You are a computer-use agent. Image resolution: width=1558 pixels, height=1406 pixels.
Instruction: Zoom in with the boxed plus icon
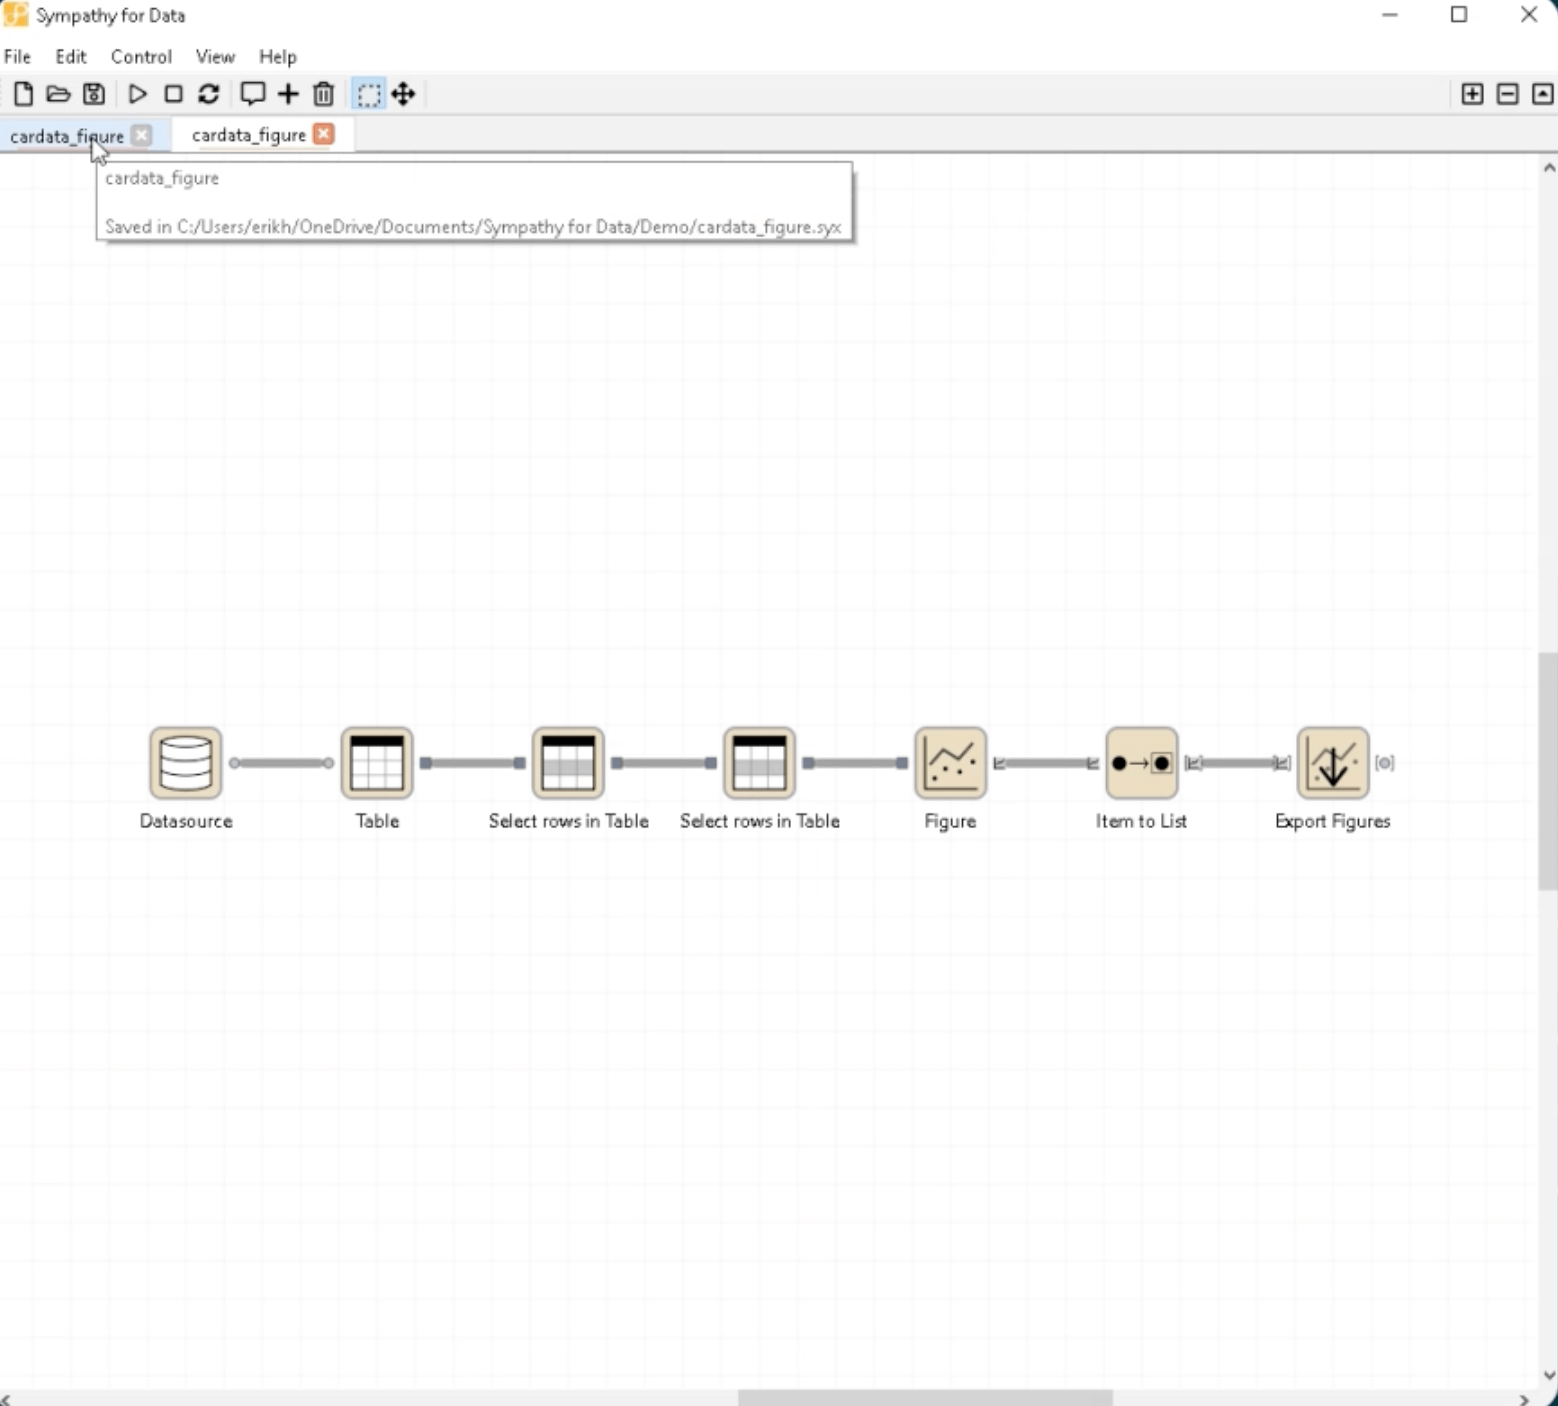1472,94
